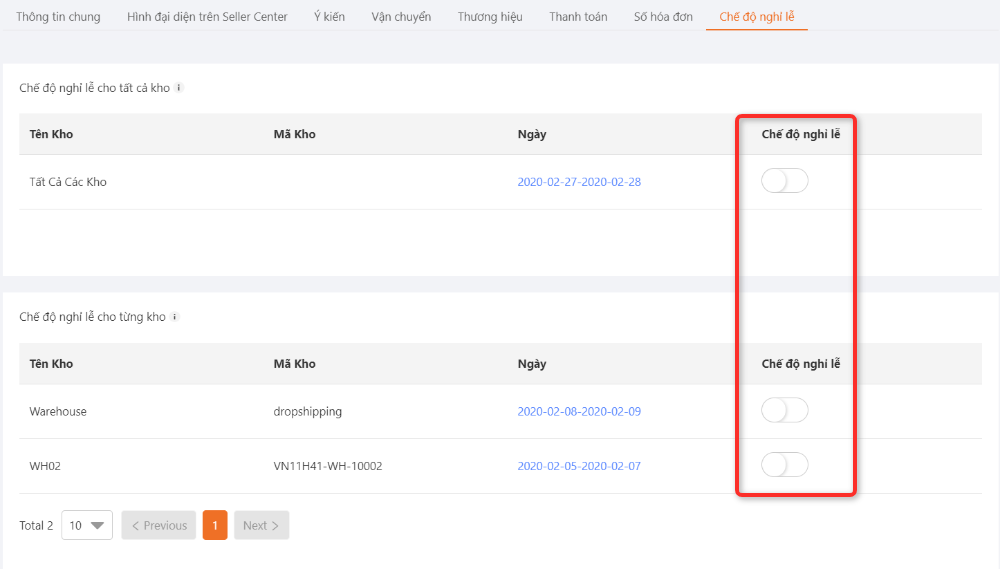The width and height of the screenshot is (1000, 569).
Task: Click the Previous page button
Action: pos(159,525)
